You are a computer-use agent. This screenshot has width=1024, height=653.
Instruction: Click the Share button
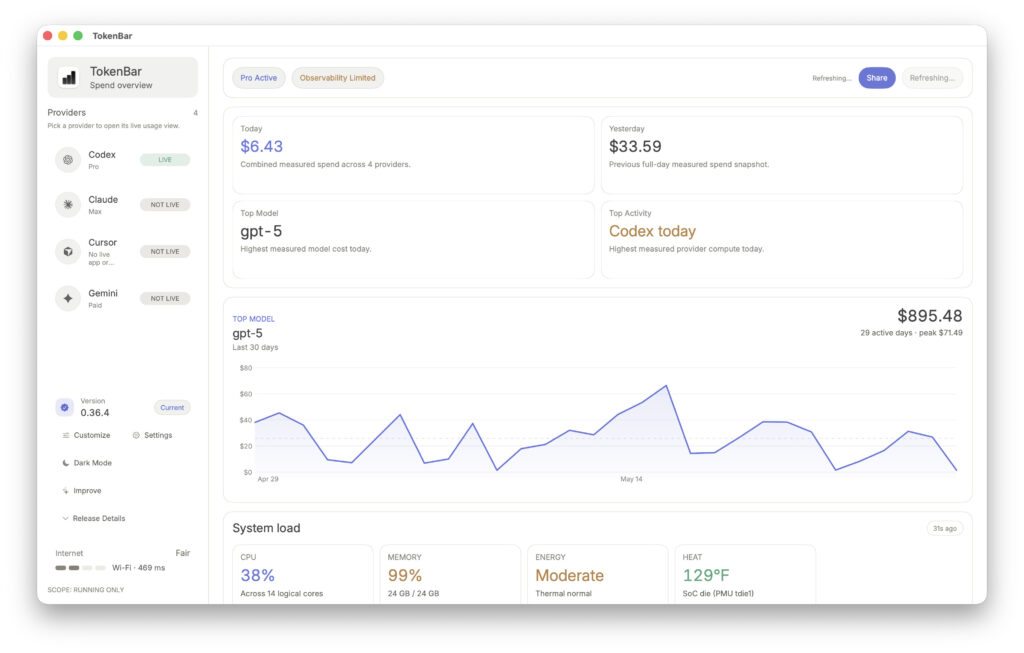[x=876, y=78]
